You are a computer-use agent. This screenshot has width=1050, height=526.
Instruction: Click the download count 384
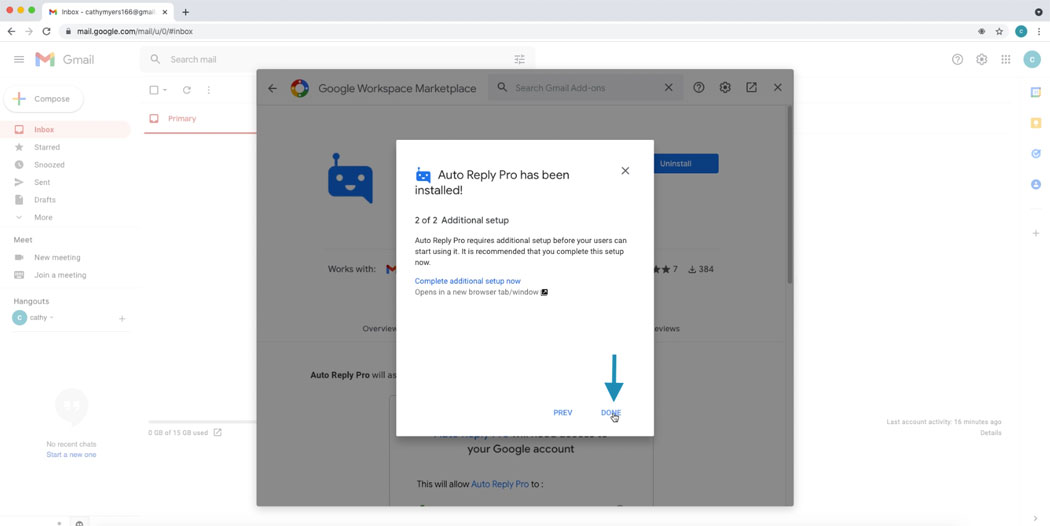[700, 269]
